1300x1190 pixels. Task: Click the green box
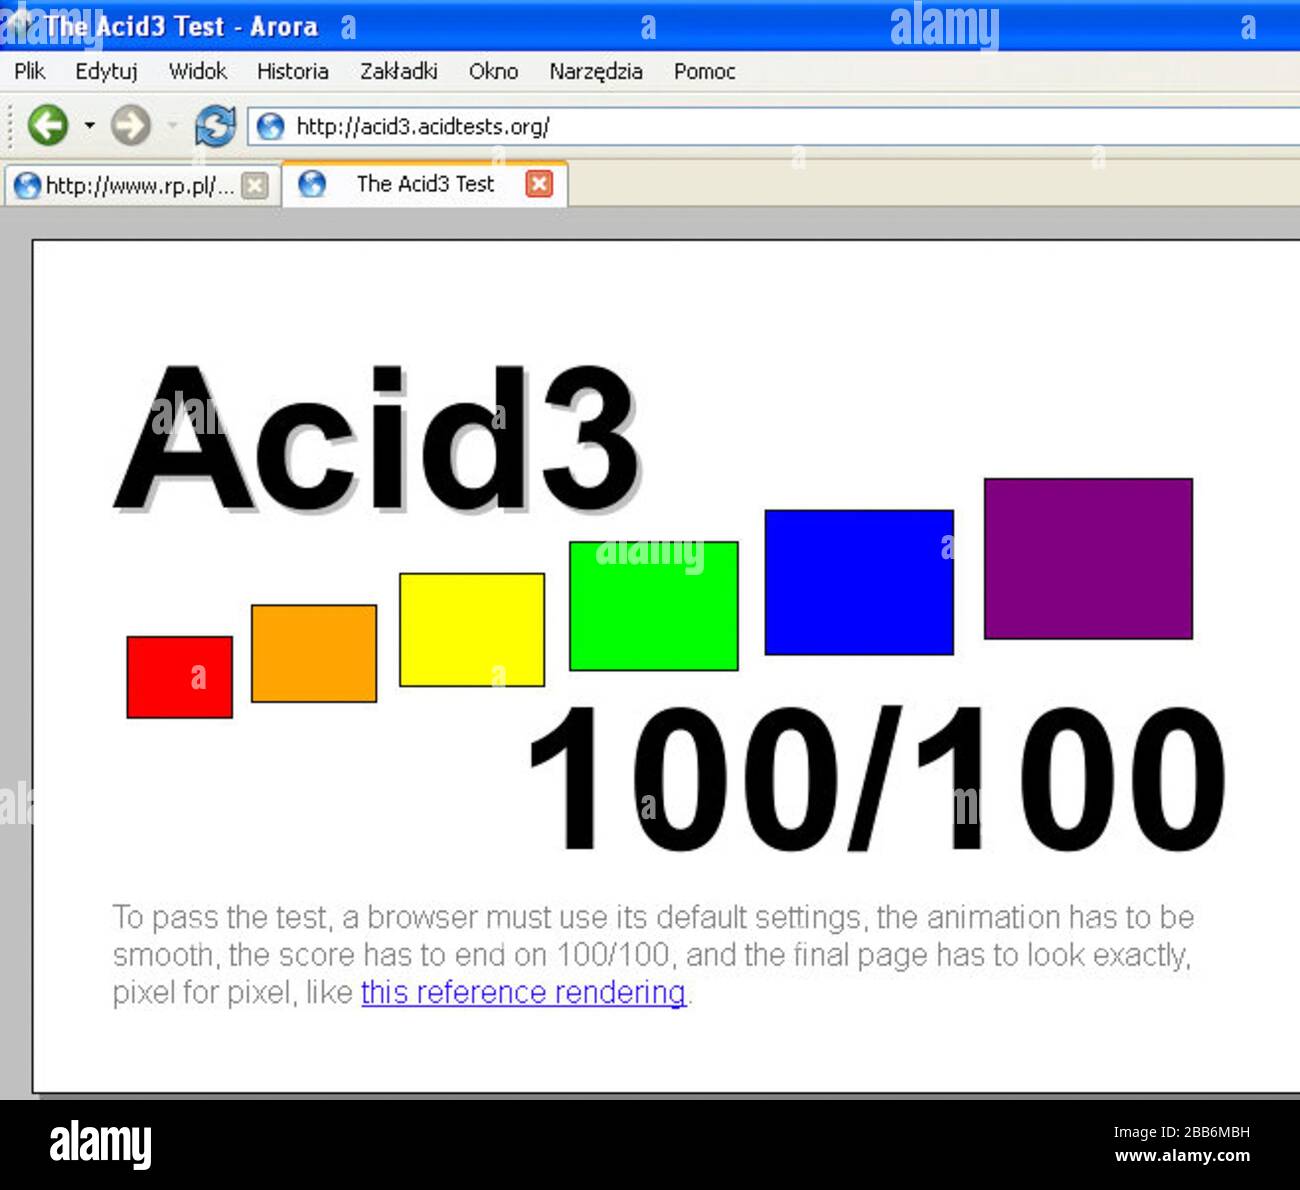654,606
